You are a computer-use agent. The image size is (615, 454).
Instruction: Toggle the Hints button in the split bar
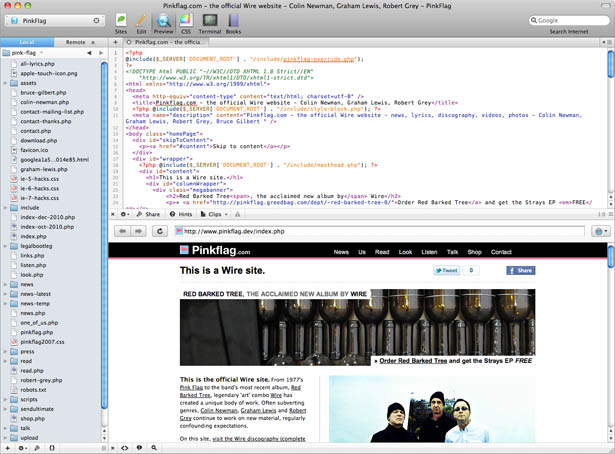click(182, 214)
